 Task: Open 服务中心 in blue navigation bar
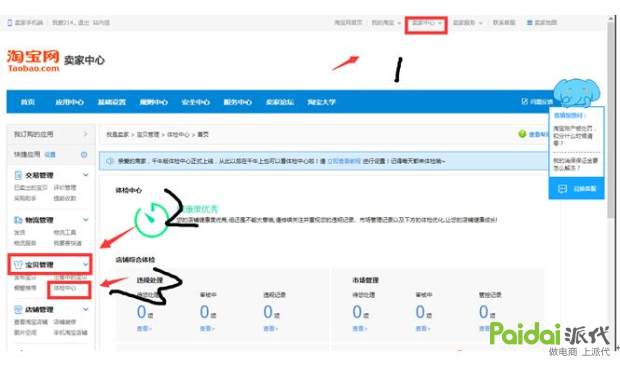point(237,102)
